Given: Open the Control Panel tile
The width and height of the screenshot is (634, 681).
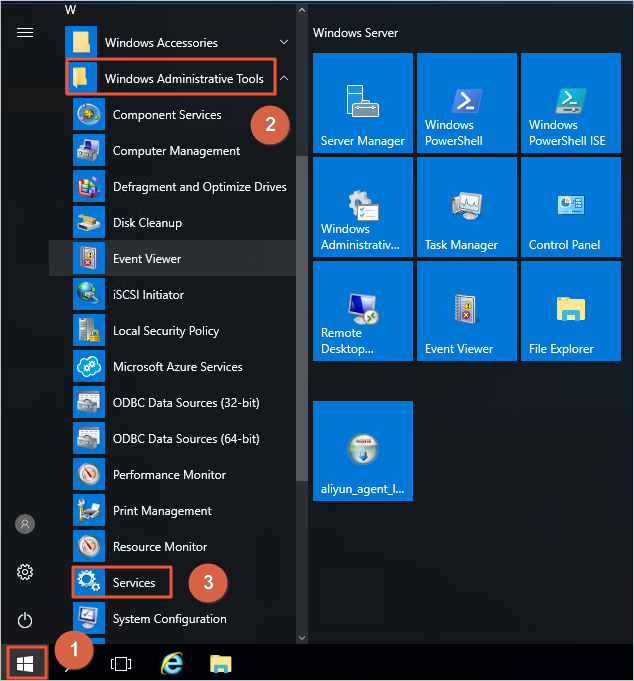Looking at the screenshot, I should click(571, 207).
